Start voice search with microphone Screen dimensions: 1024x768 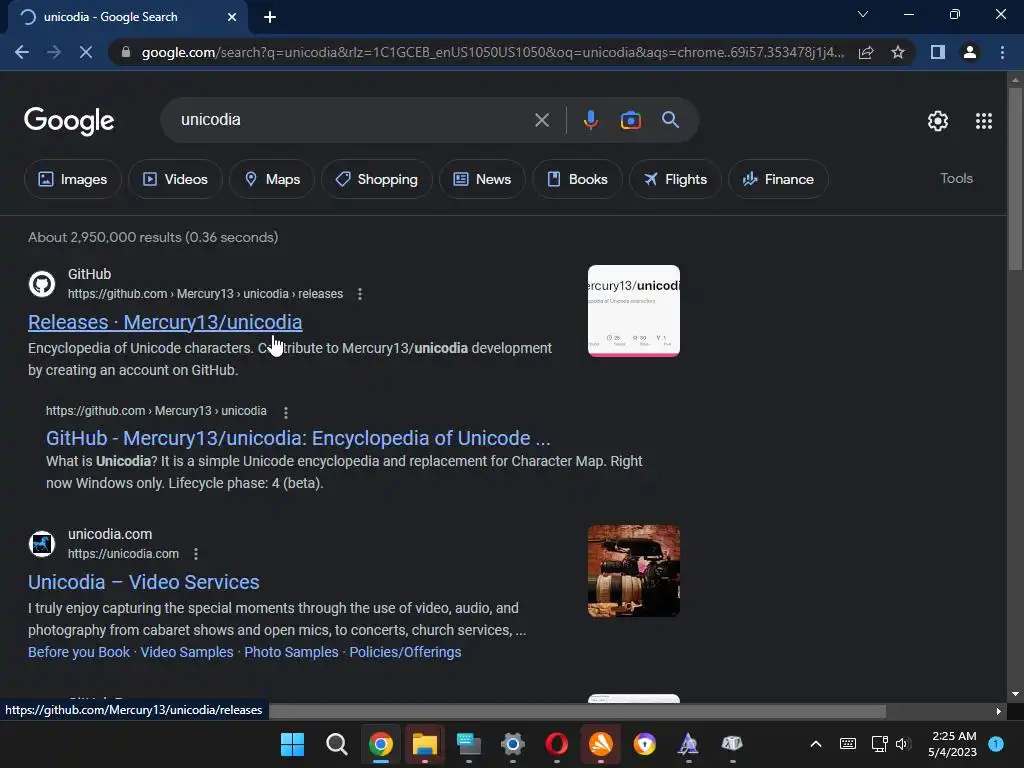(x=590, y=120)
